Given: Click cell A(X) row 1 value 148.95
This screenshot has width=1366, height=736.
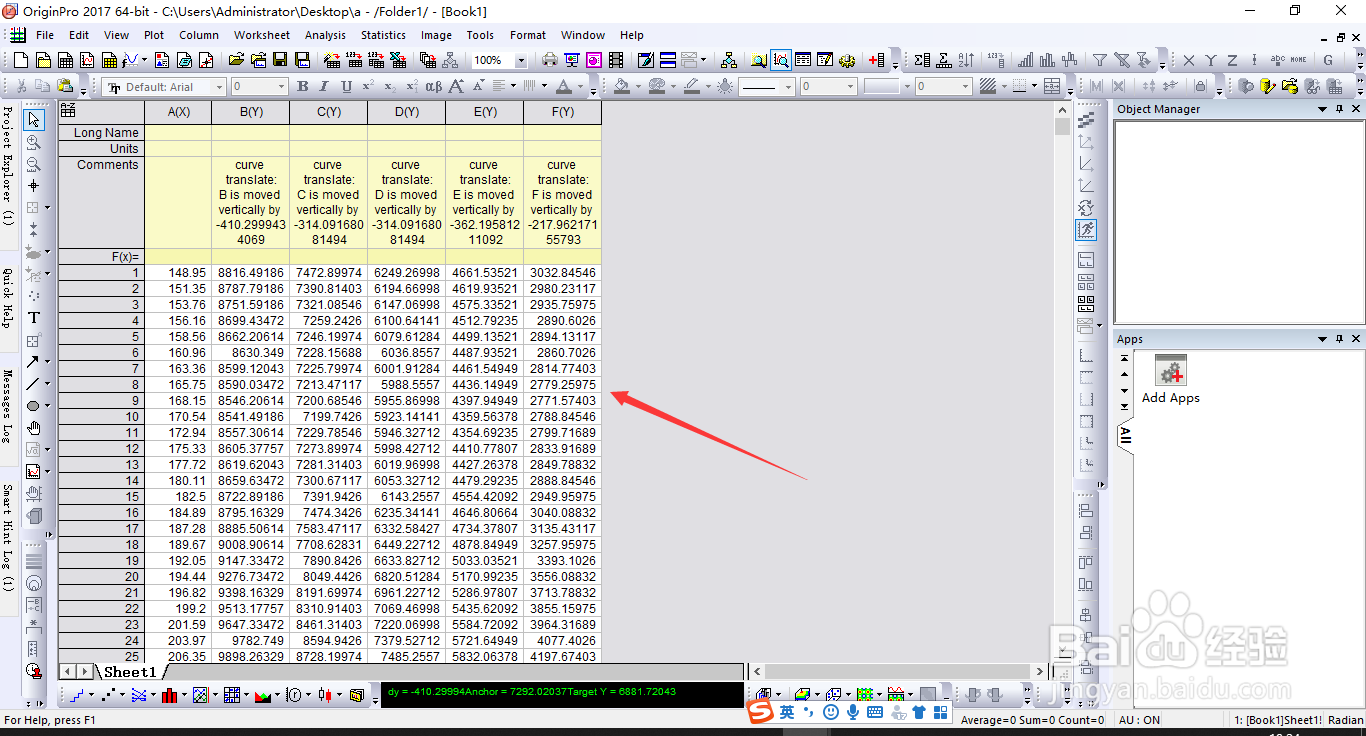Looking at the screenshot, I should click(x=178, y=272).
